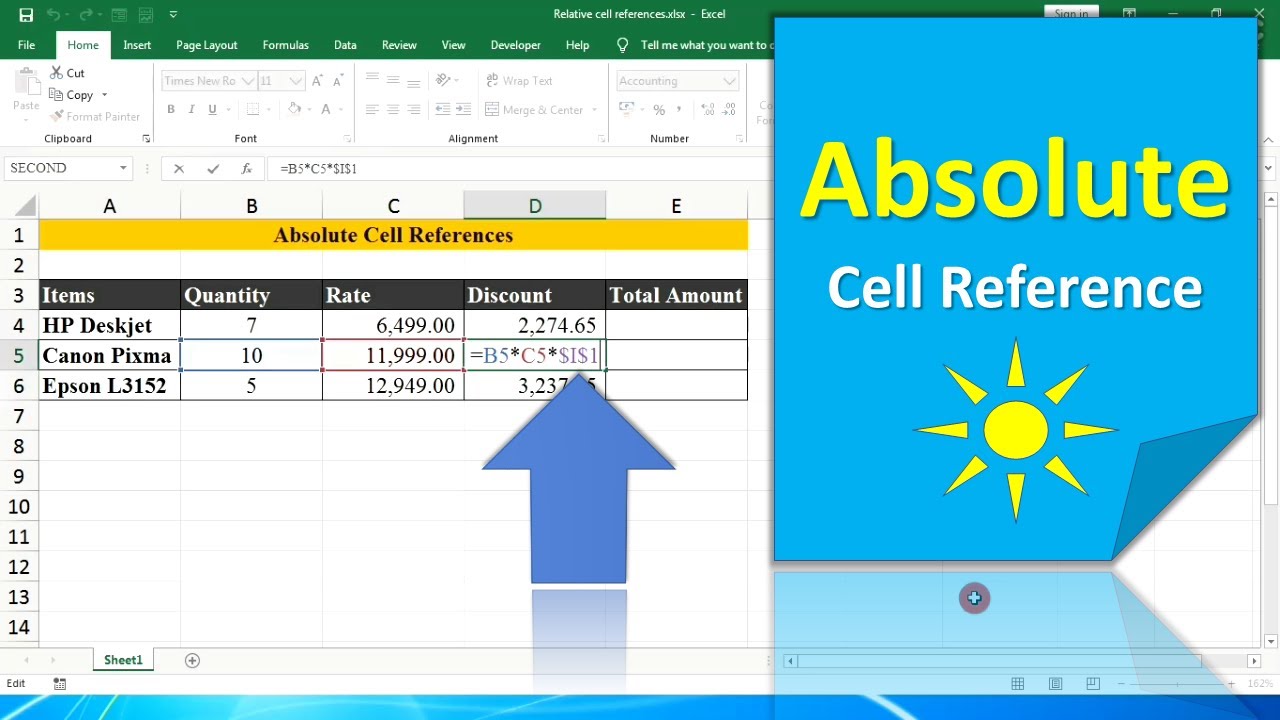Open the File tab
Screen dimensions: 1280x720
[26, 45]
